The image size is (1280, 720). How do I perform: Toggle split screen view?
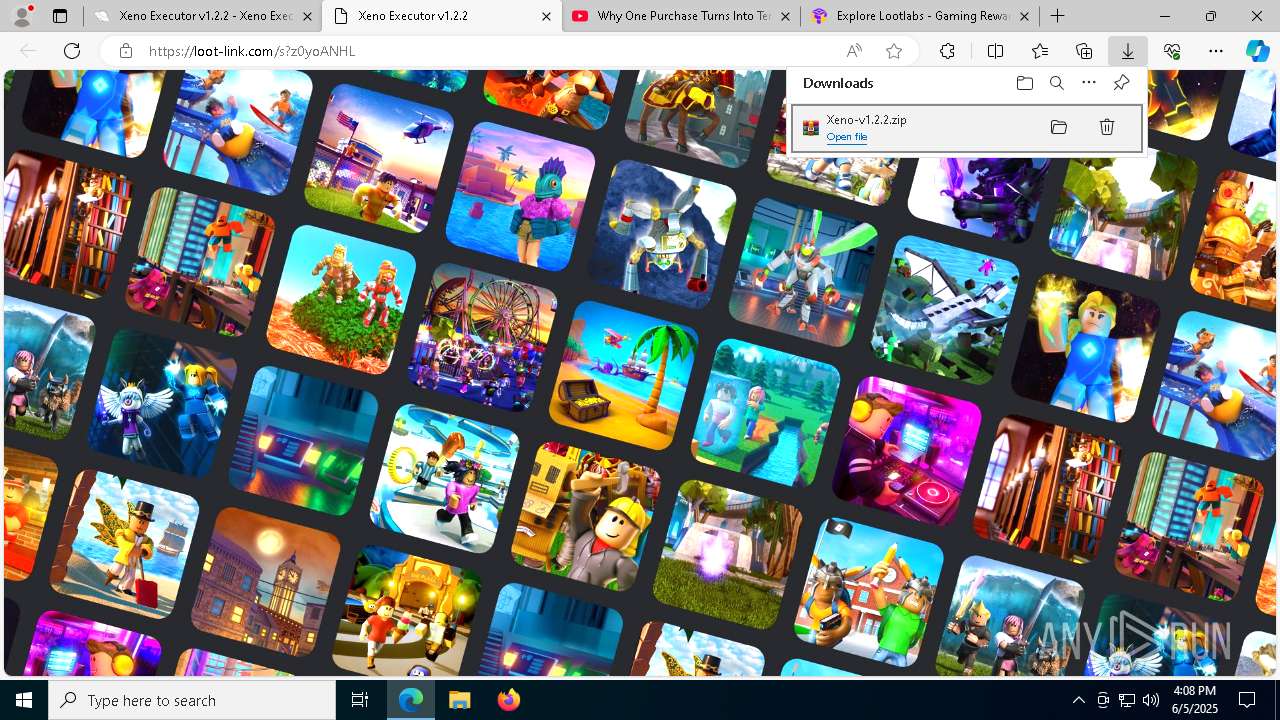[995, 51]
